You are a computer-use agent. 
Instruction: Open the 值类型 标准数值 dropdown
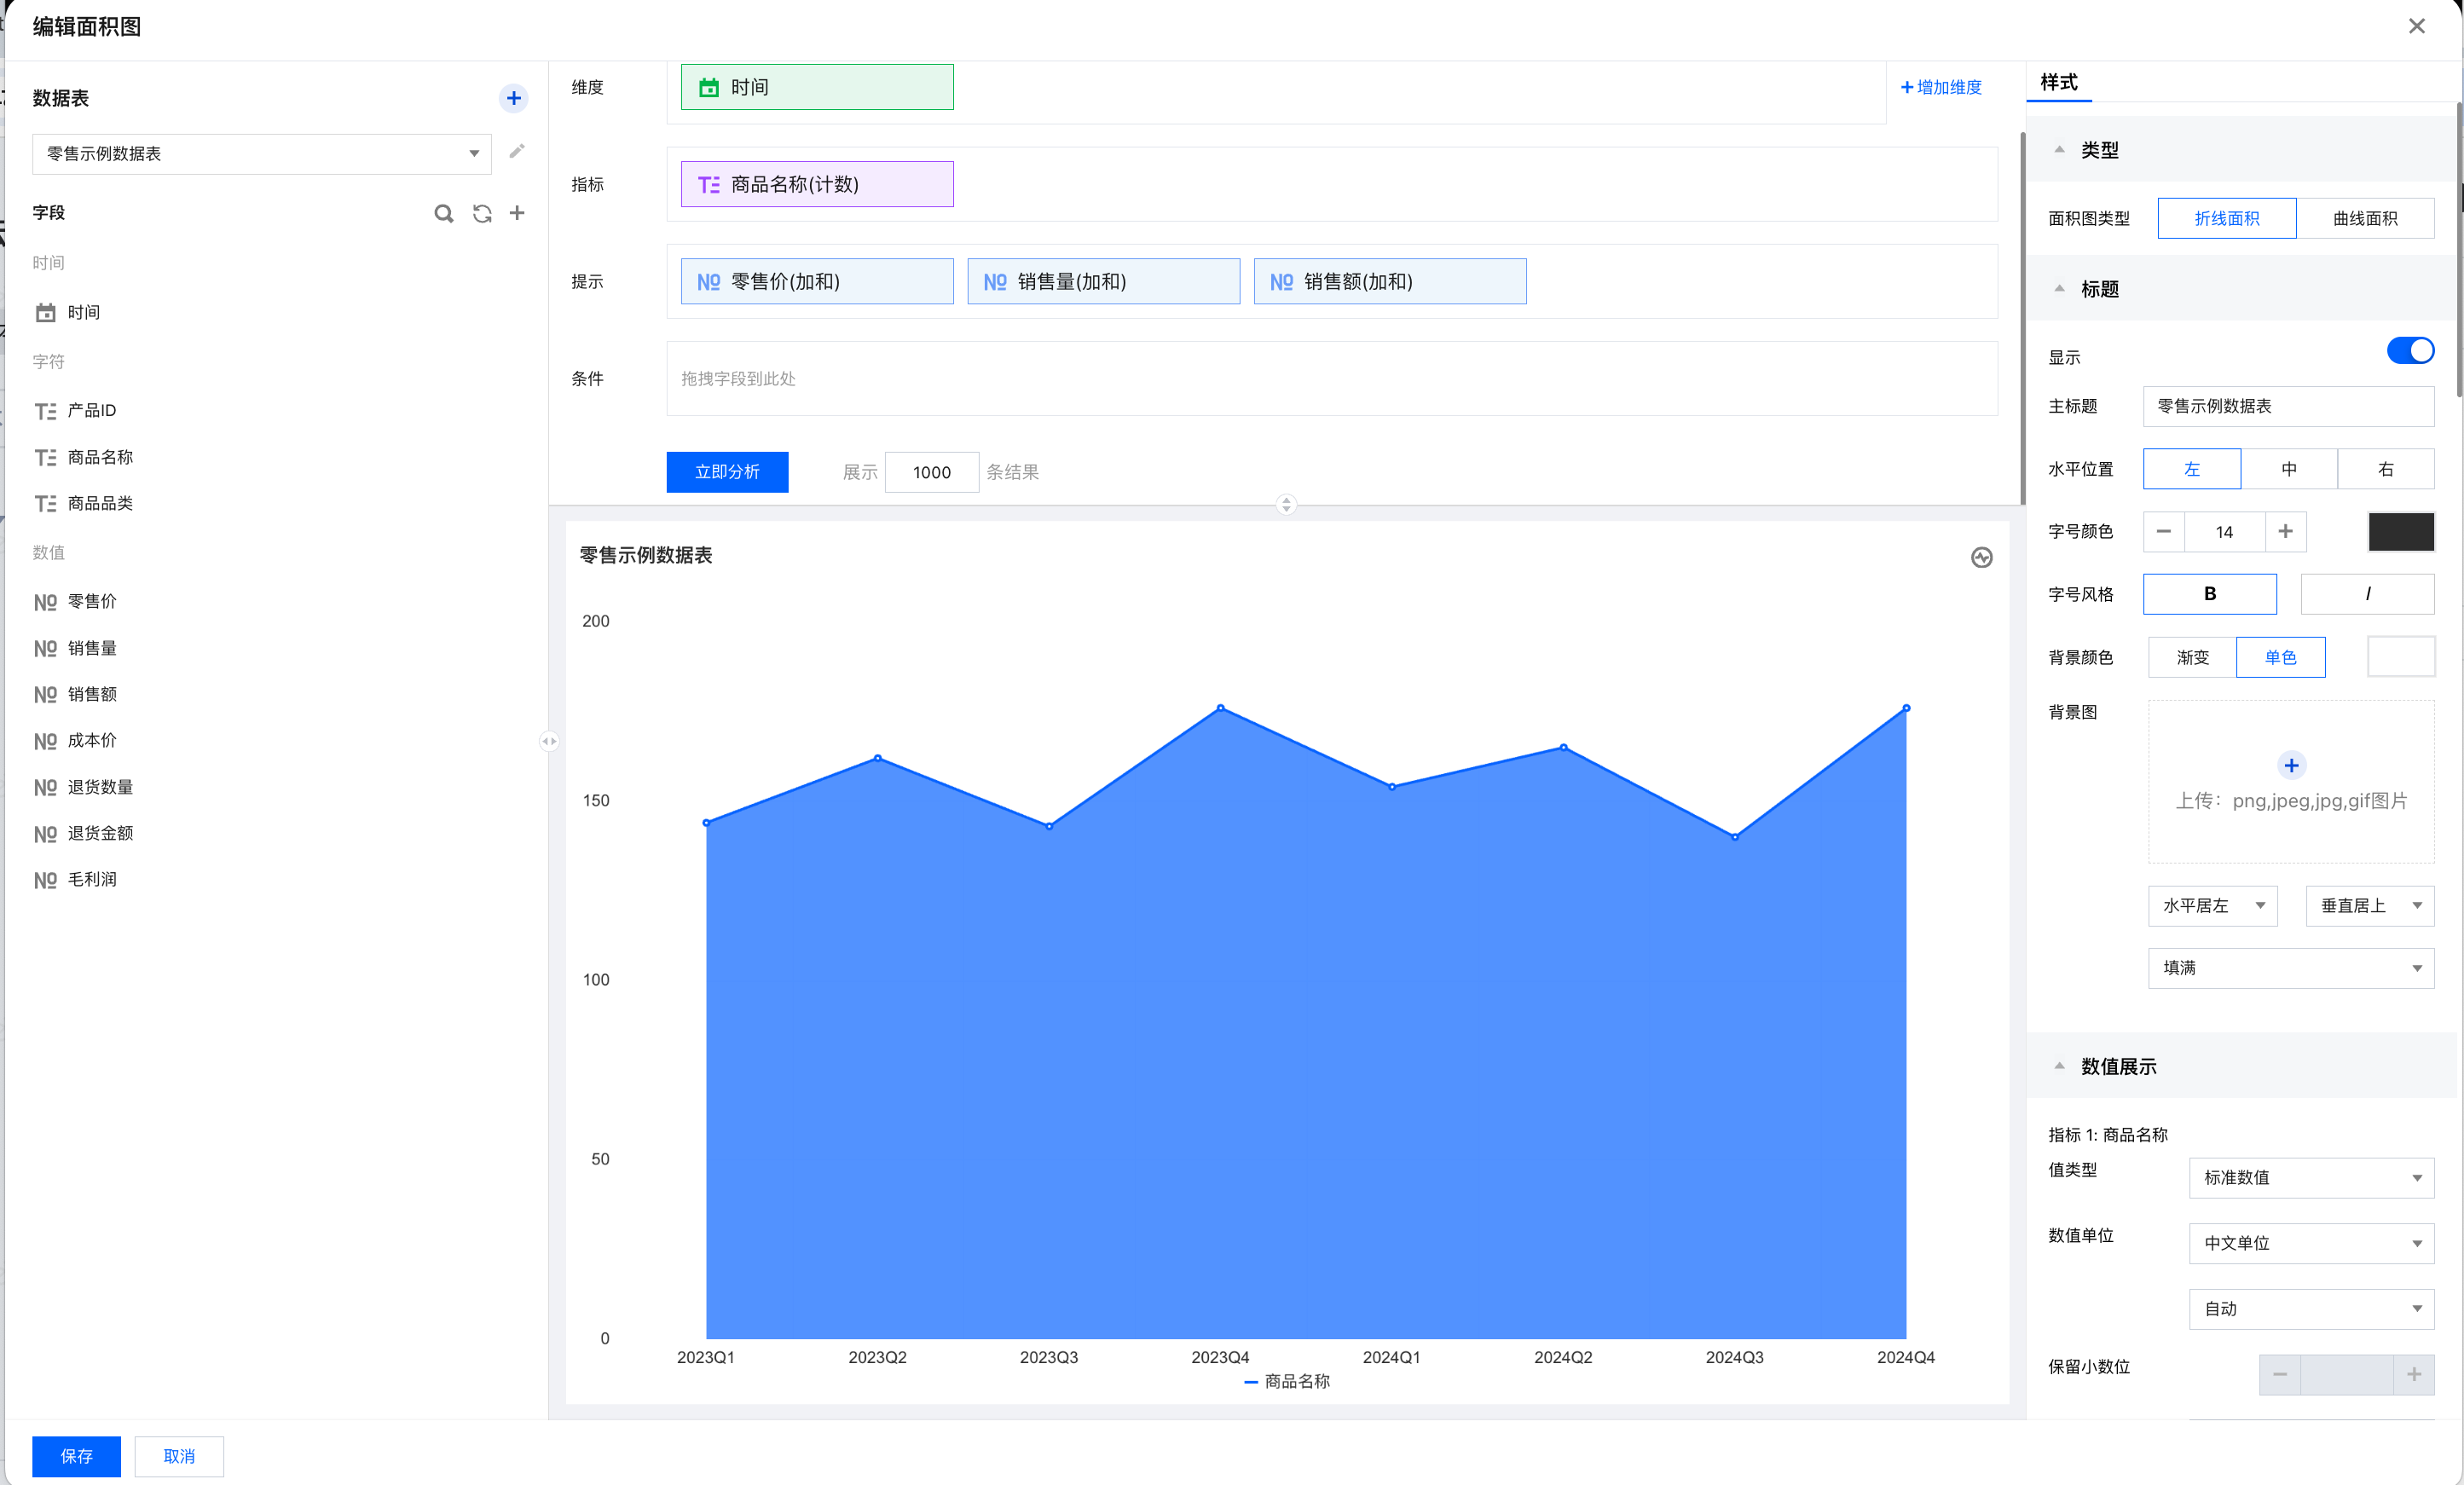pos(2310,1177)
